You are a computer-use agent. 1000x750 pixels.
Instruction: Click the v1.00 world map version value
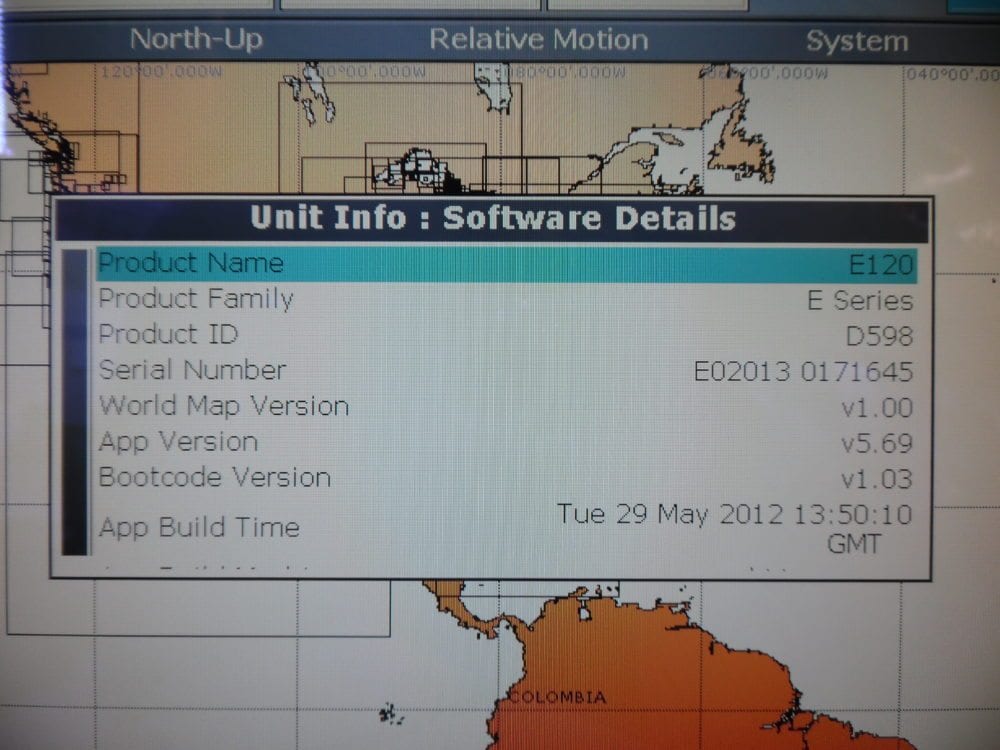coord(877,408)
